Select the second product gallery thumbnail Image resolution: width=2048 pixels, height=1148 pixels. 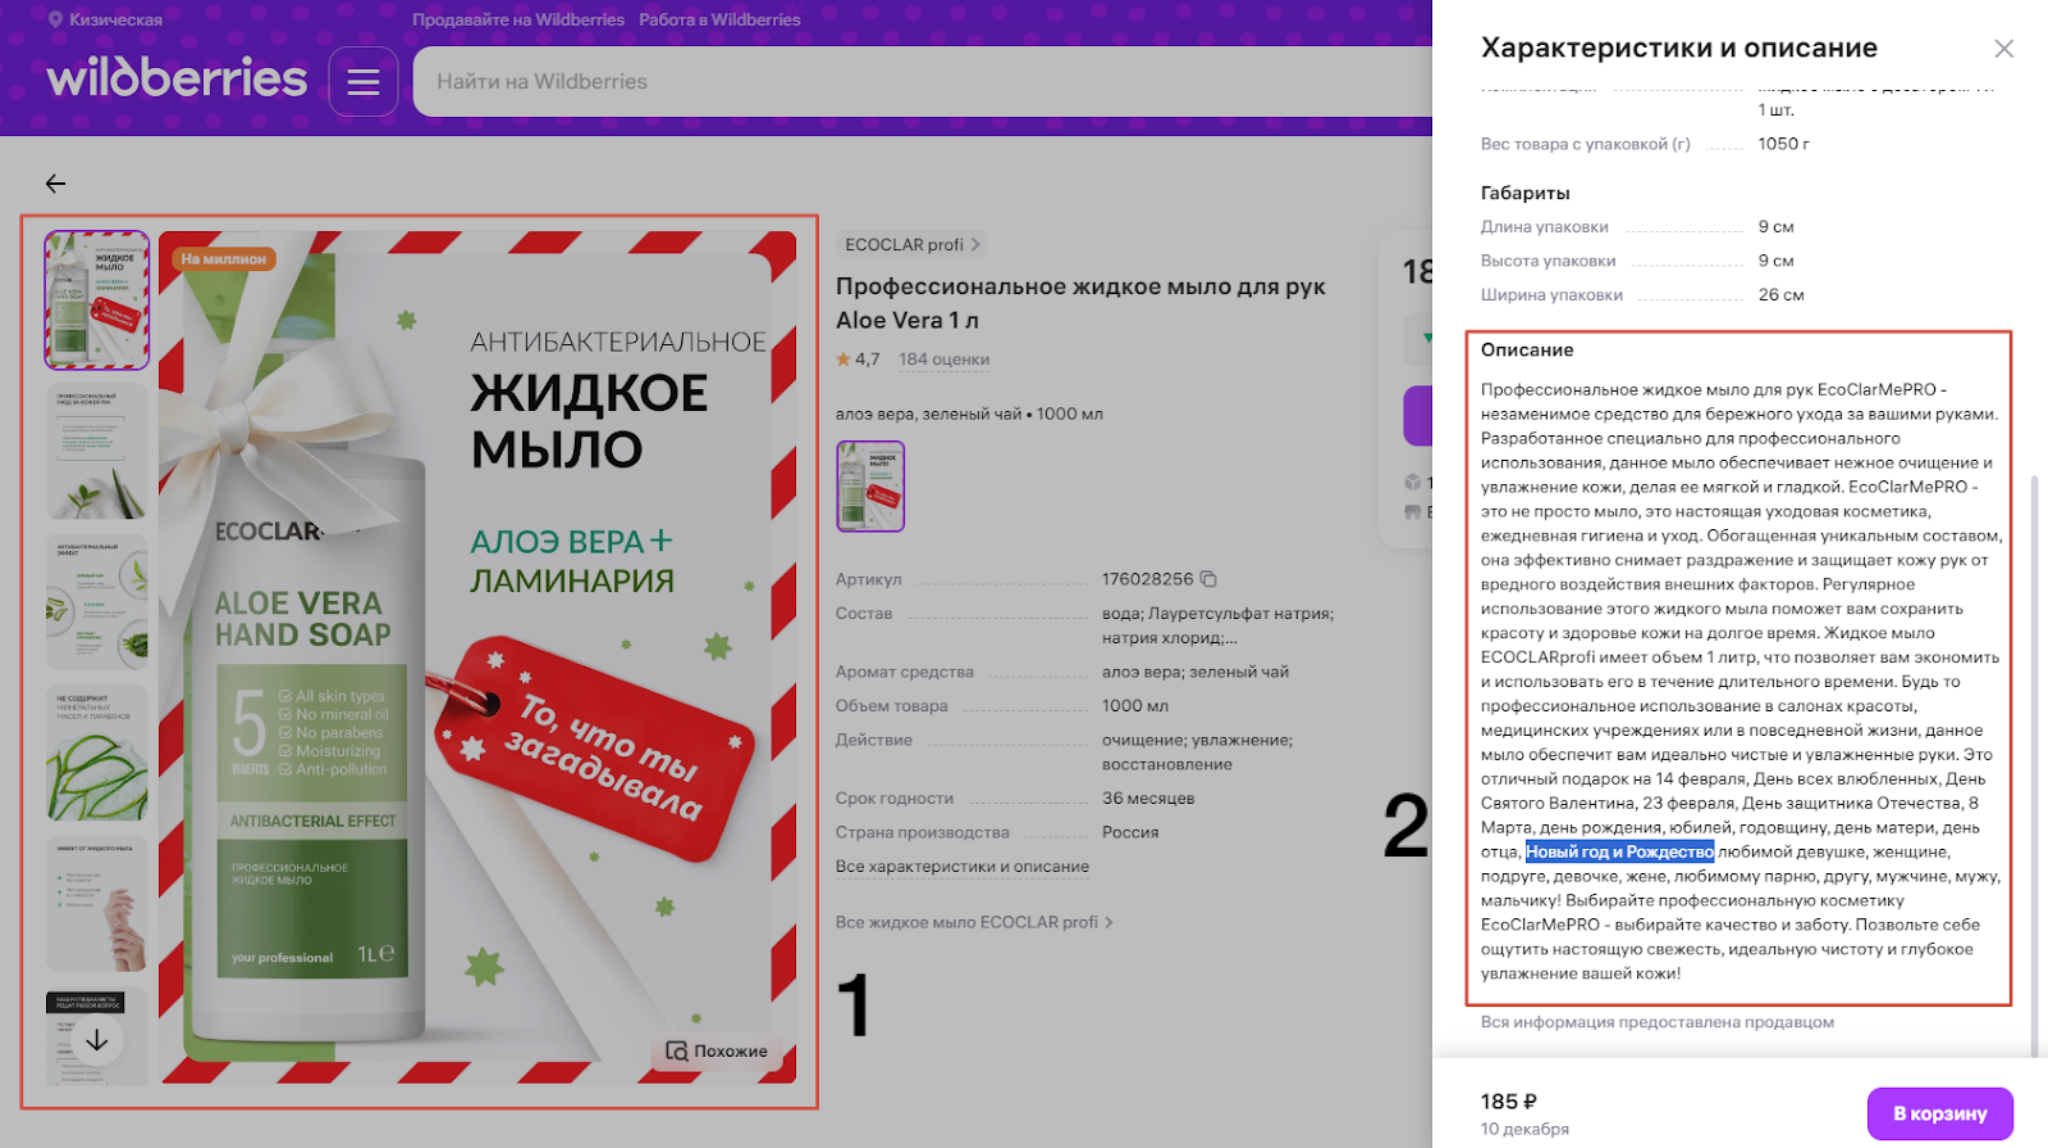pyautogui.click(x=96, y=451)
